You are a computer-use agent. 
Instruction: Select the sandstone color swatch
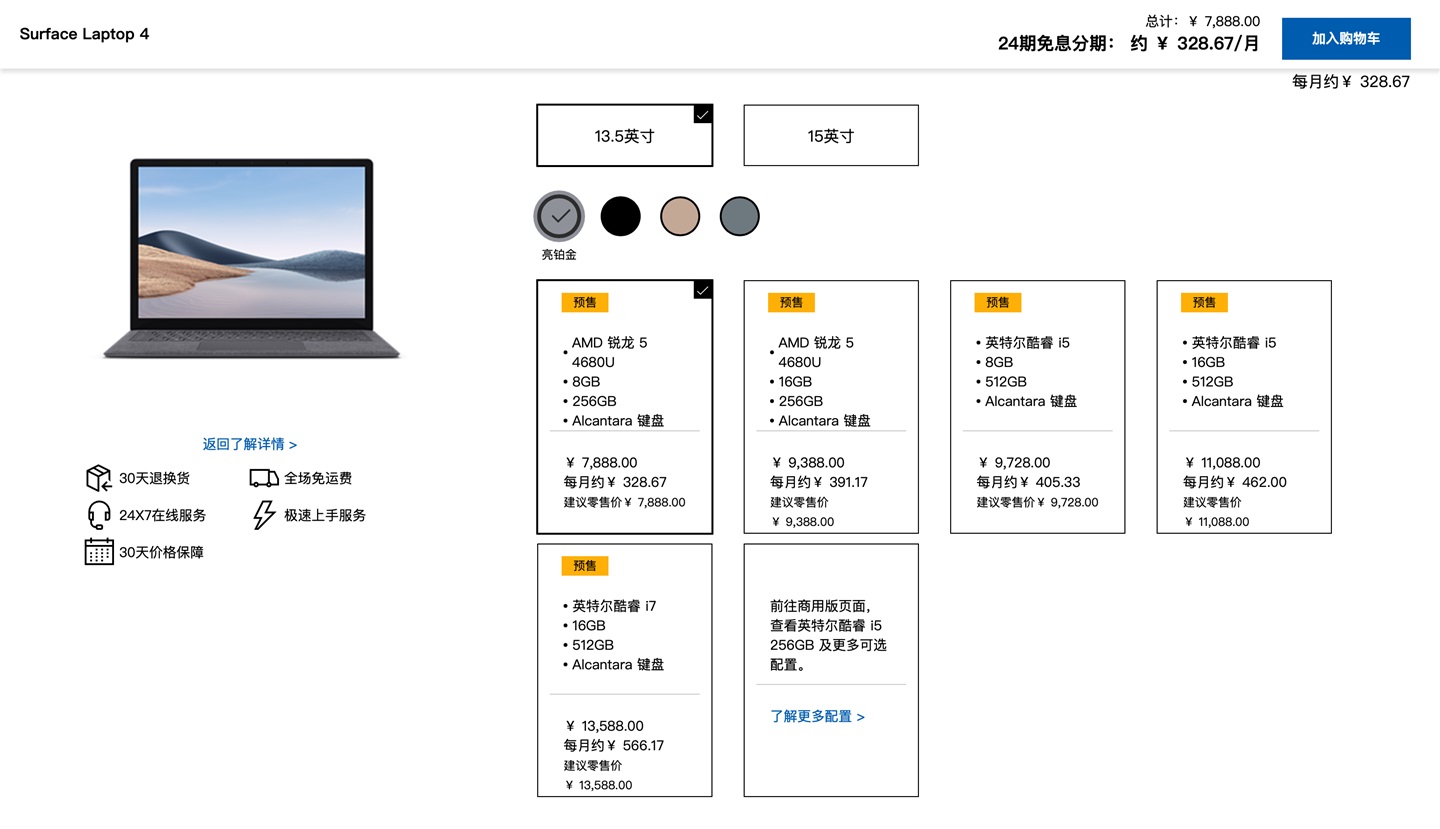pos(680,216)
